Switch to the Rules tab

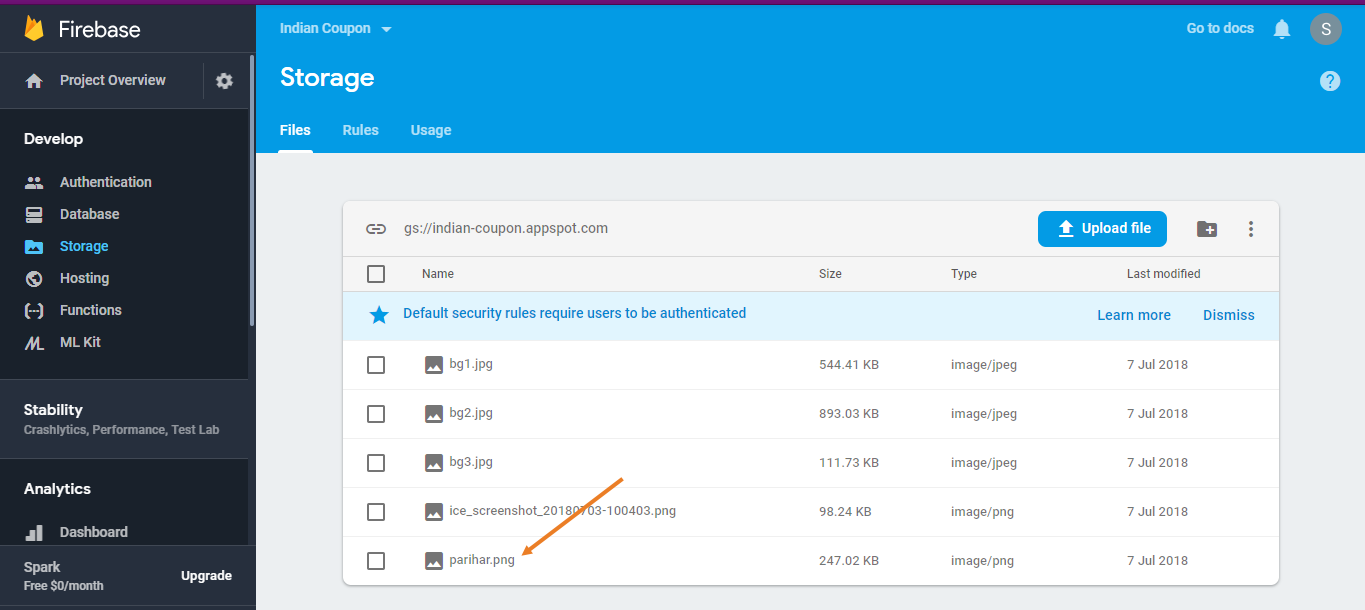(360, 130)
